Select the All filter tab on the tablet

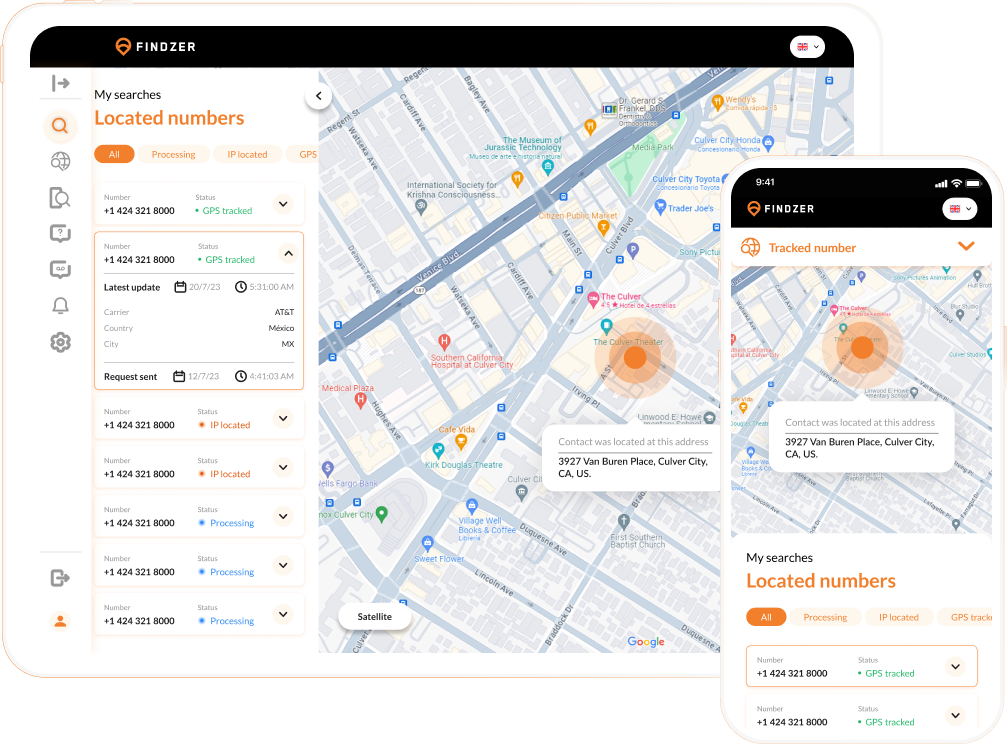pyautogui.click(x=114, y=154)
